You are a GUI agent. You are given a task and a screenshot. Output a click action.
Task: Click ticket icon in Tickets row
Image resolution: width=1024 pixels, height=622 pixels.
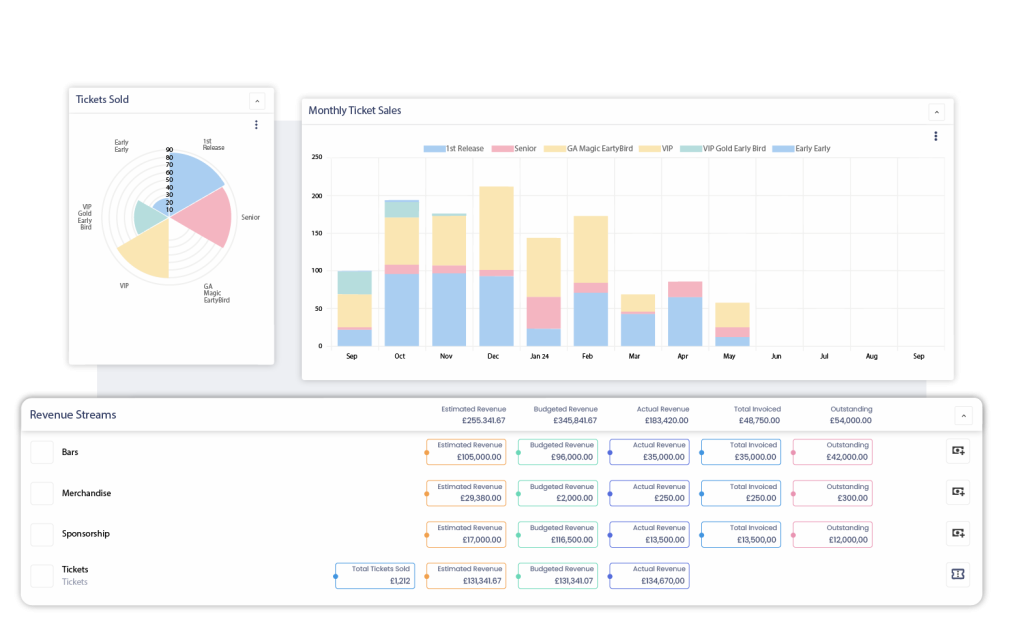[957, 574]
